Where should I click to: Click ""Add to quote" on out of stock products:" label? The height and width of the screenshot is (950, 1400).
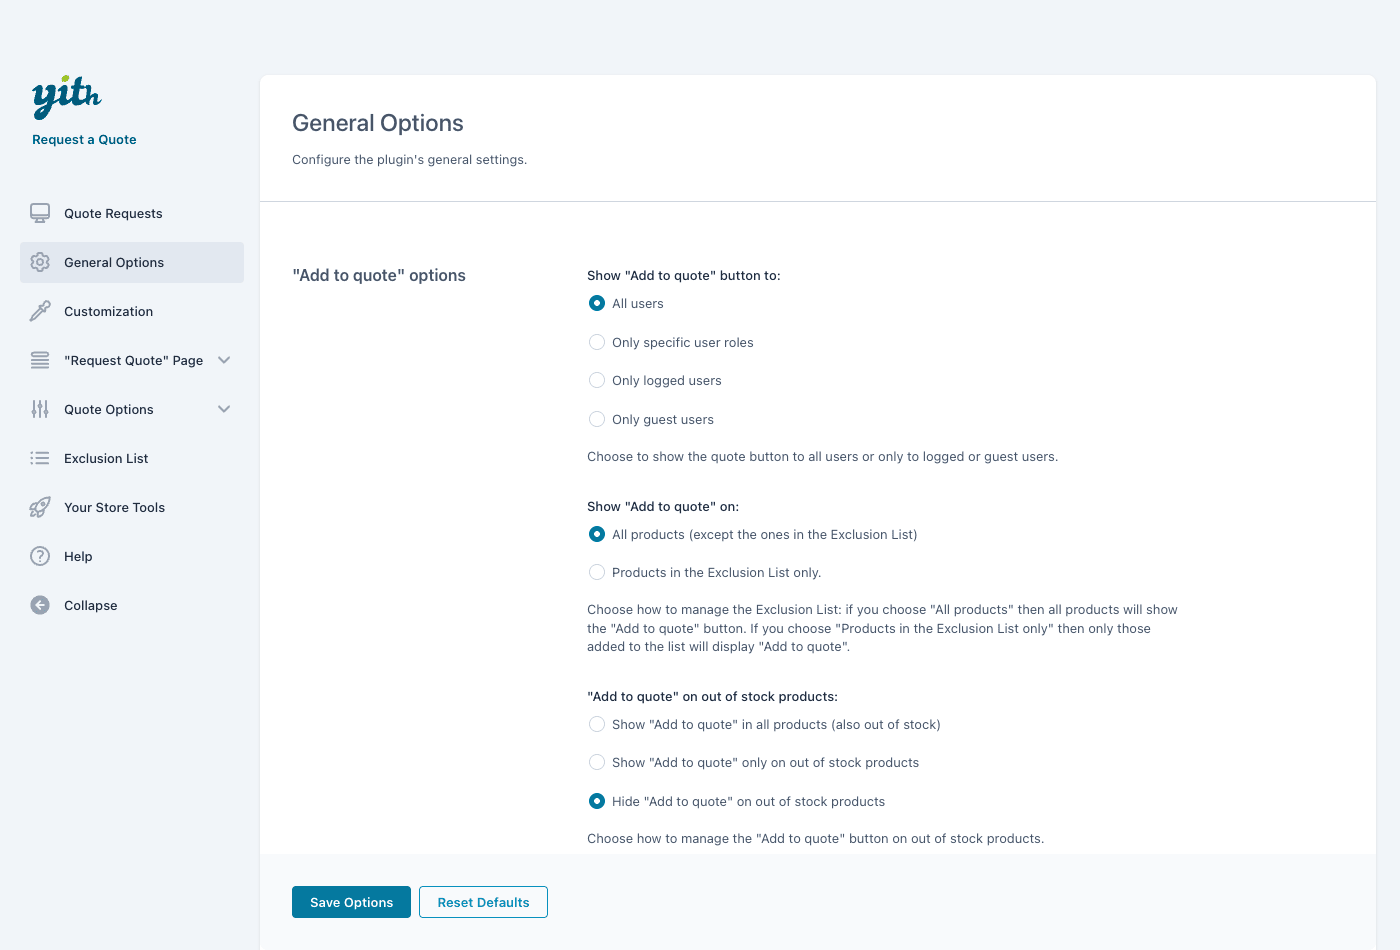[x=712, y=696]
